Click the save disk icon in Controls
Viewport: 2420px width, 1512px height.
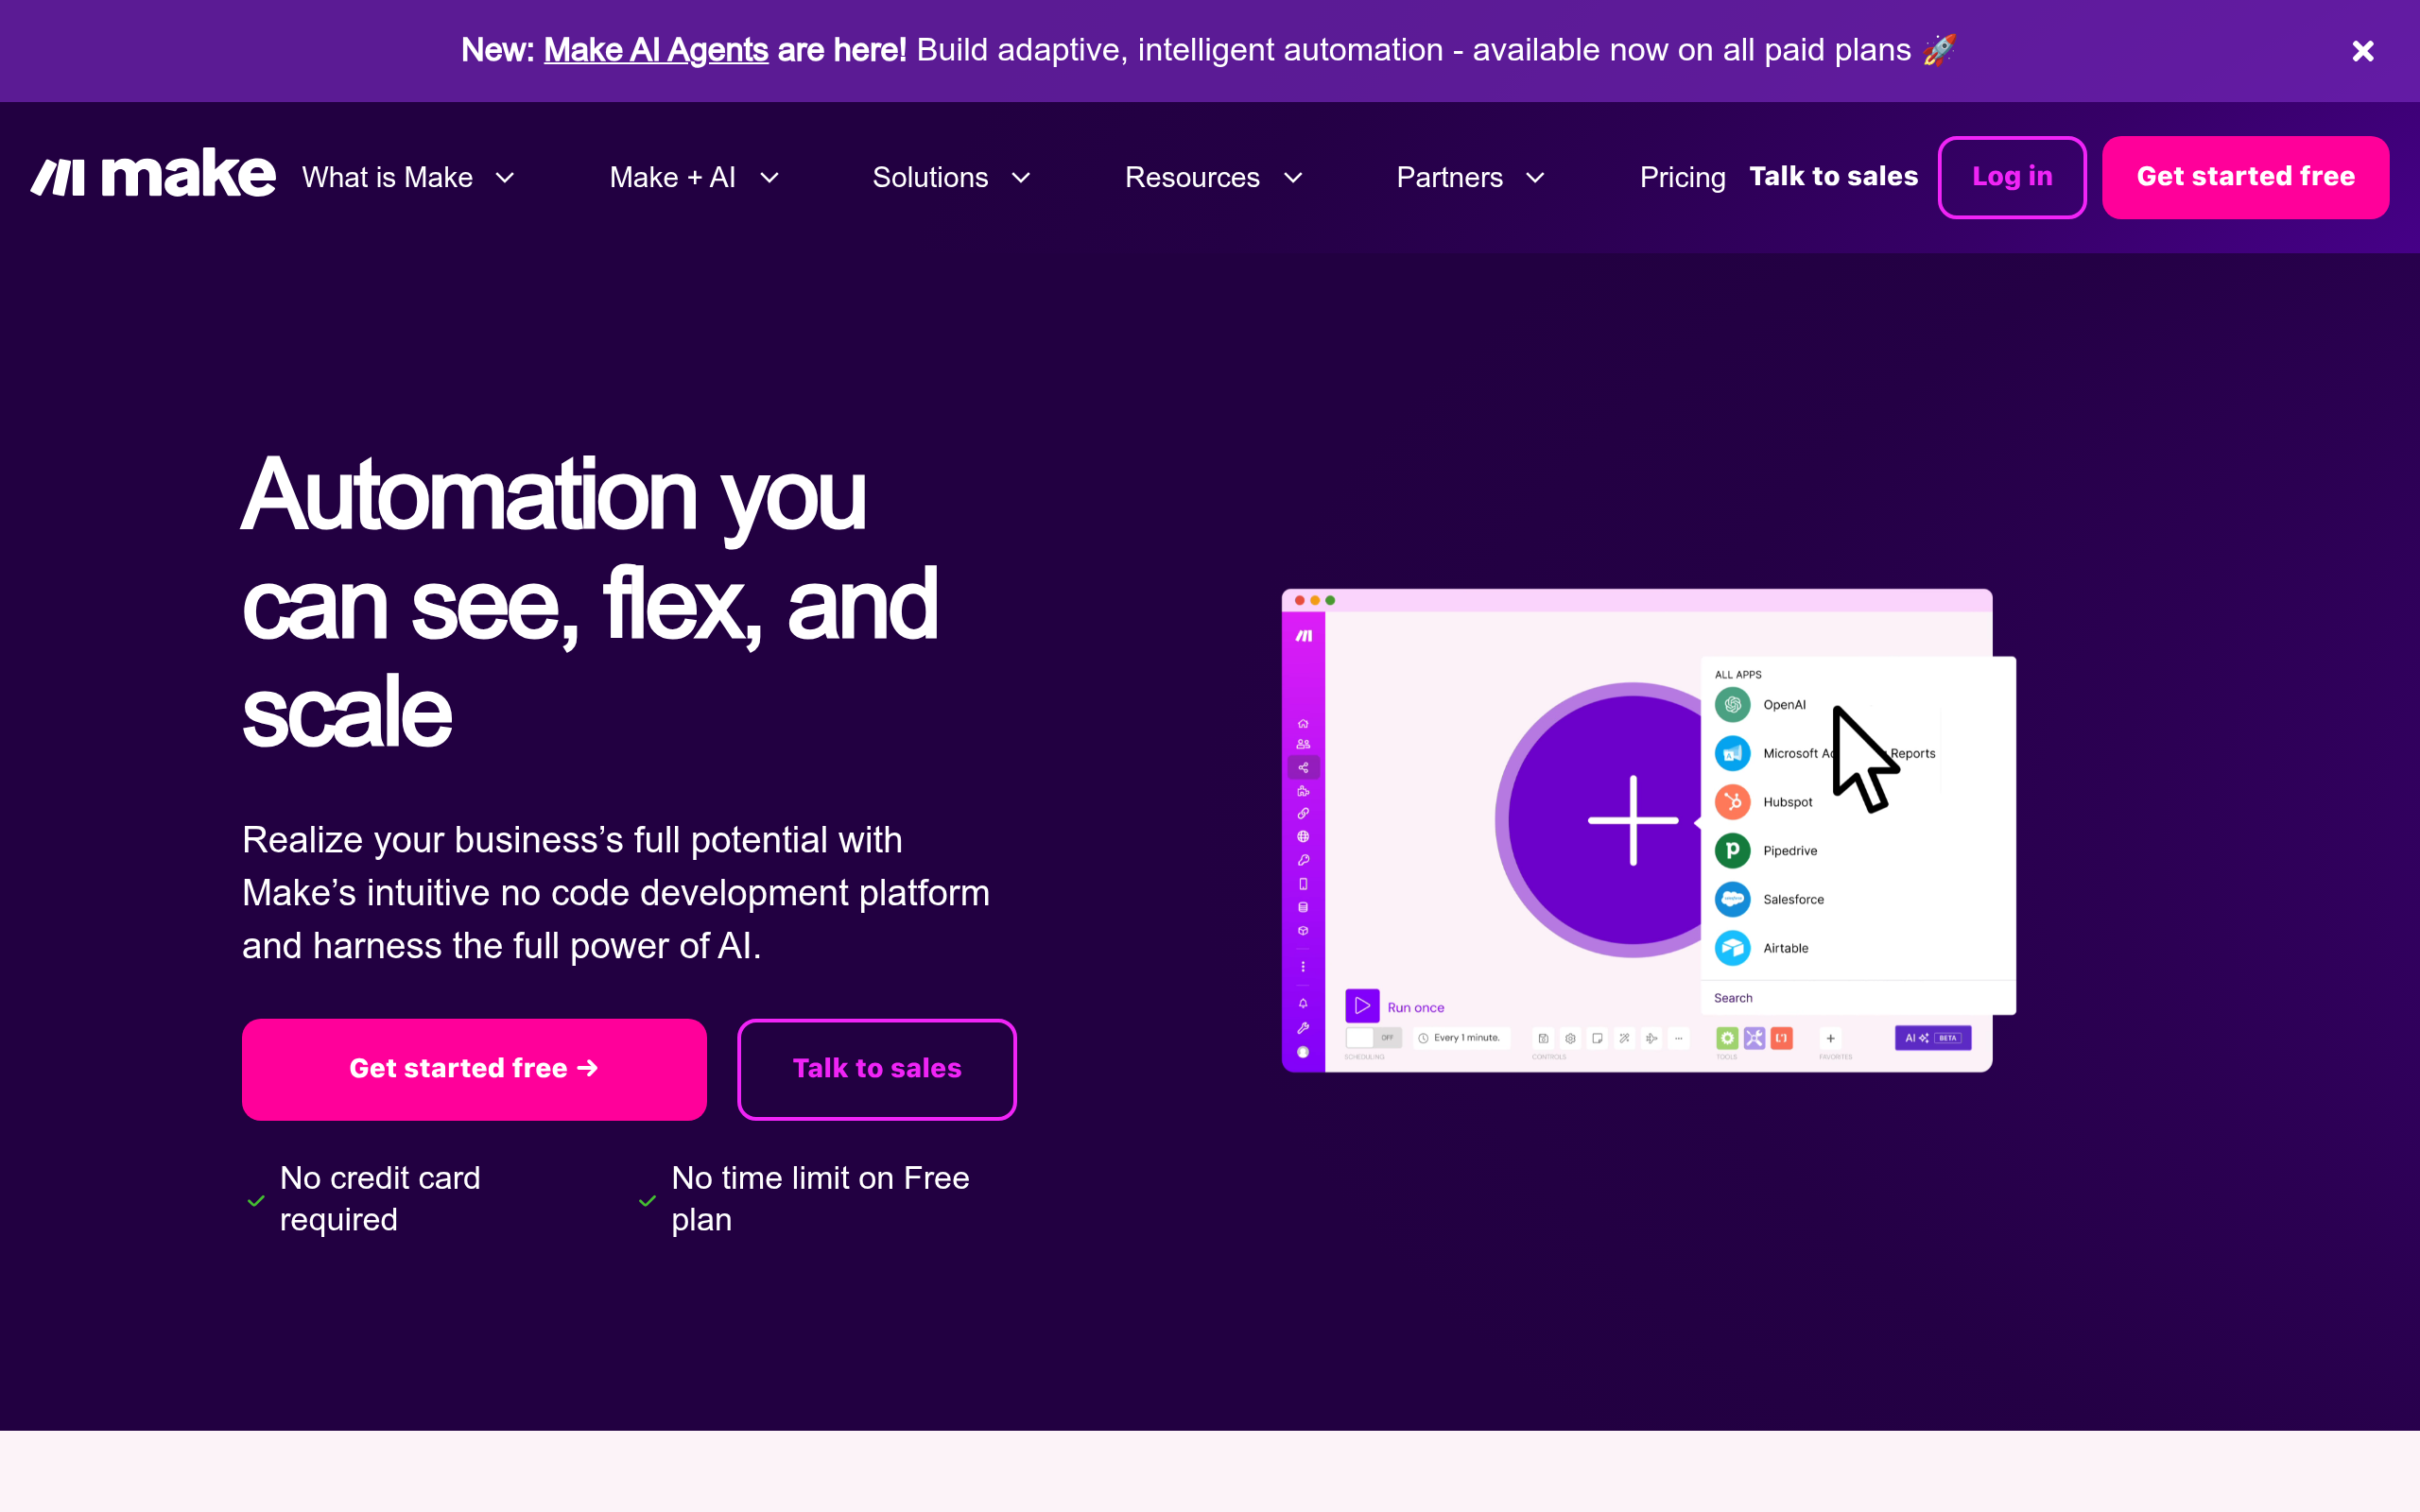1543,1038
